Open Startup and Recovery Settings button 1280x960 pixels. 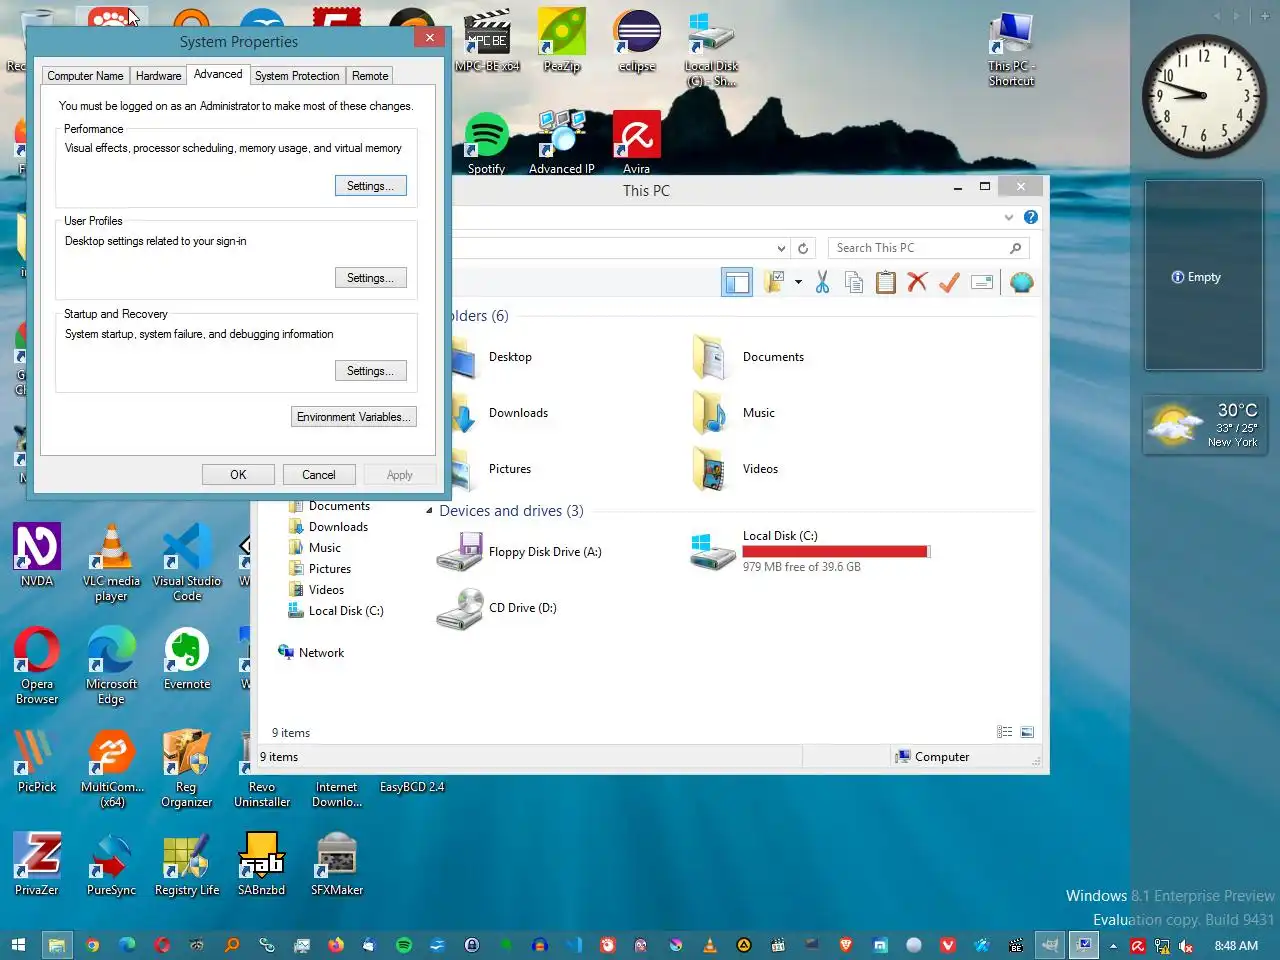[370, 371]
